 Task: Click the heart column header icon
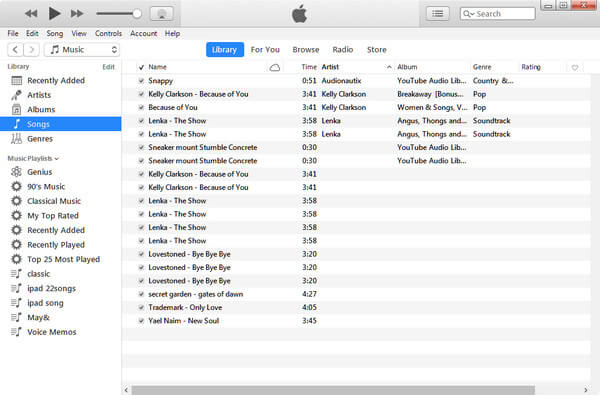(575, 68)
